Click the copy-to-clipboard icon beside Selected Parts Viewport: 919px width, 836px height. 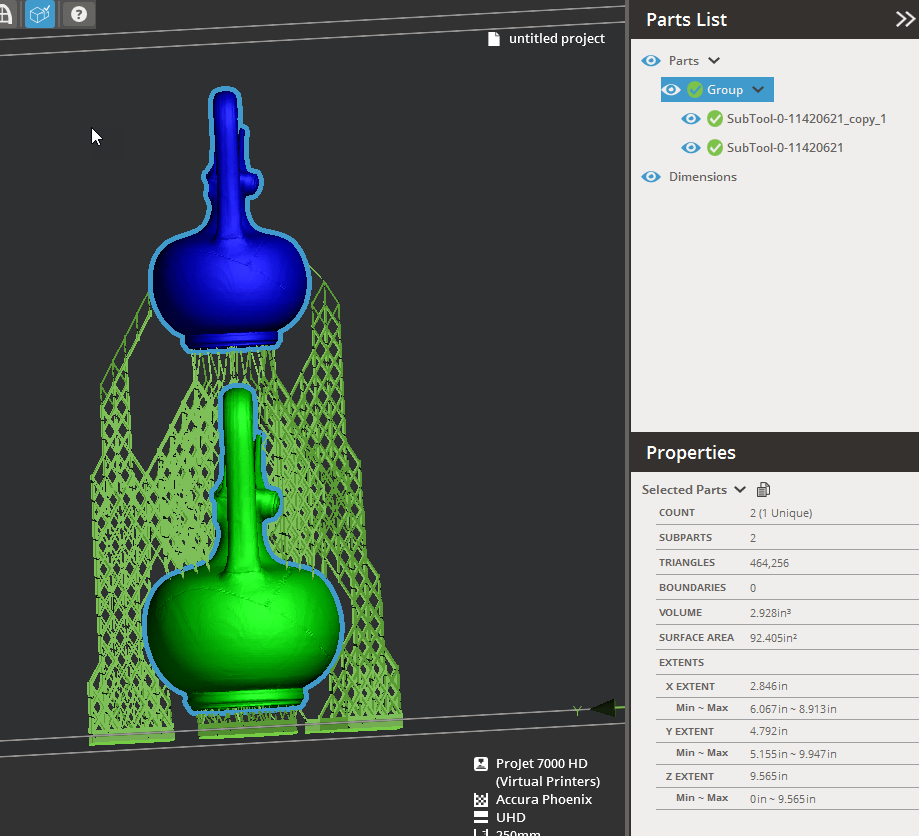[763, 489]
